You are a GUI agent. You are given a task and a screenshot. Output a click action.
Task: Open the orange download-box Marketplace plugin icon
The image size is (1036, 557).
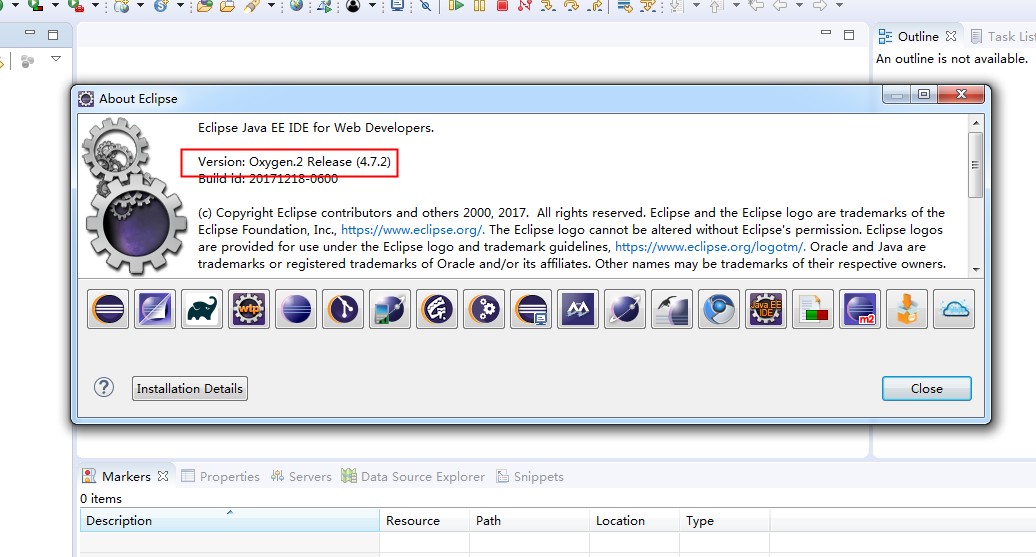coord(906,309)
